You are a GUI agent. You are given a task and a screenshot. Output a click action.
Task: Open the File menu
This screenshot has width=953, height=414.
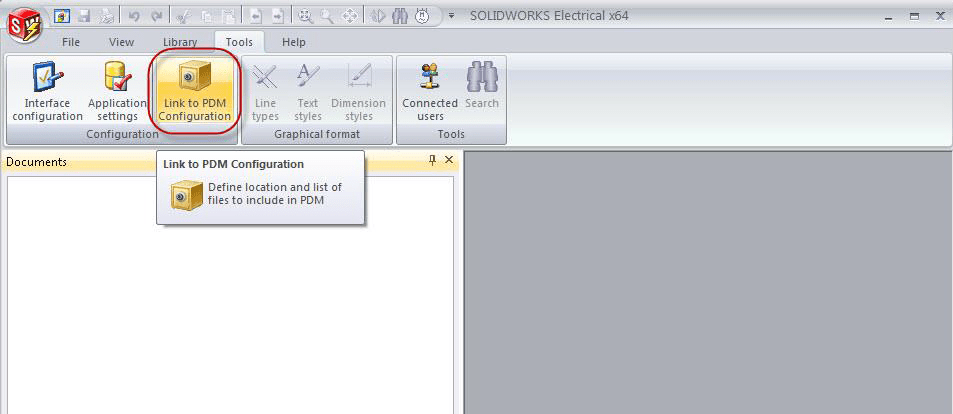pyautogui.click(x=71, y=42)
